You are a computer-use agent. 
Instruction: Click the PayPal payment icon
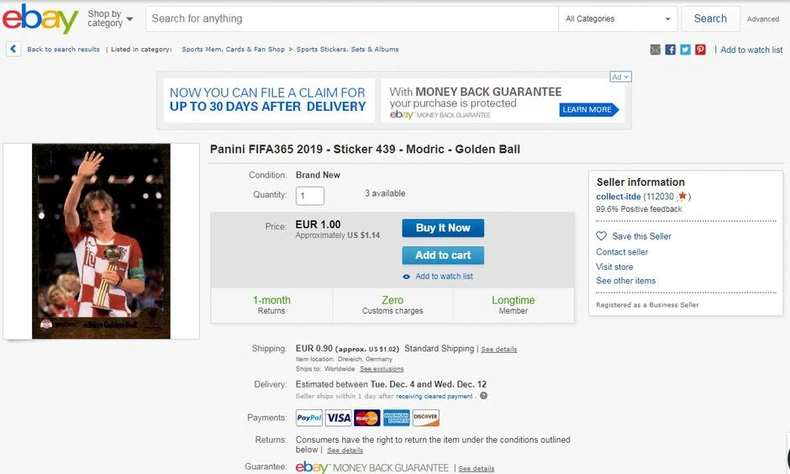point(309,417)
